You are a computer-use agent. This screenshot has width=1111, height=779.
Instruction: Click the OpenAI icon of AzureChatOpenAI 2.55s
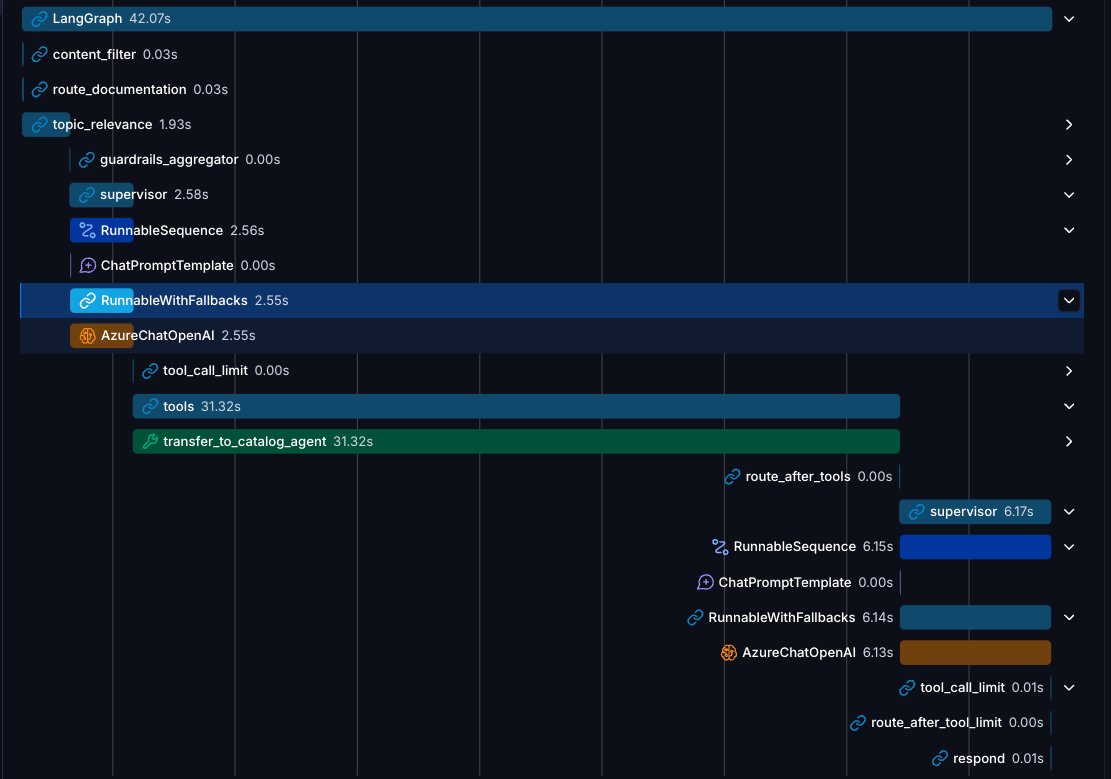pyautogui.click(x=87, y=336)
